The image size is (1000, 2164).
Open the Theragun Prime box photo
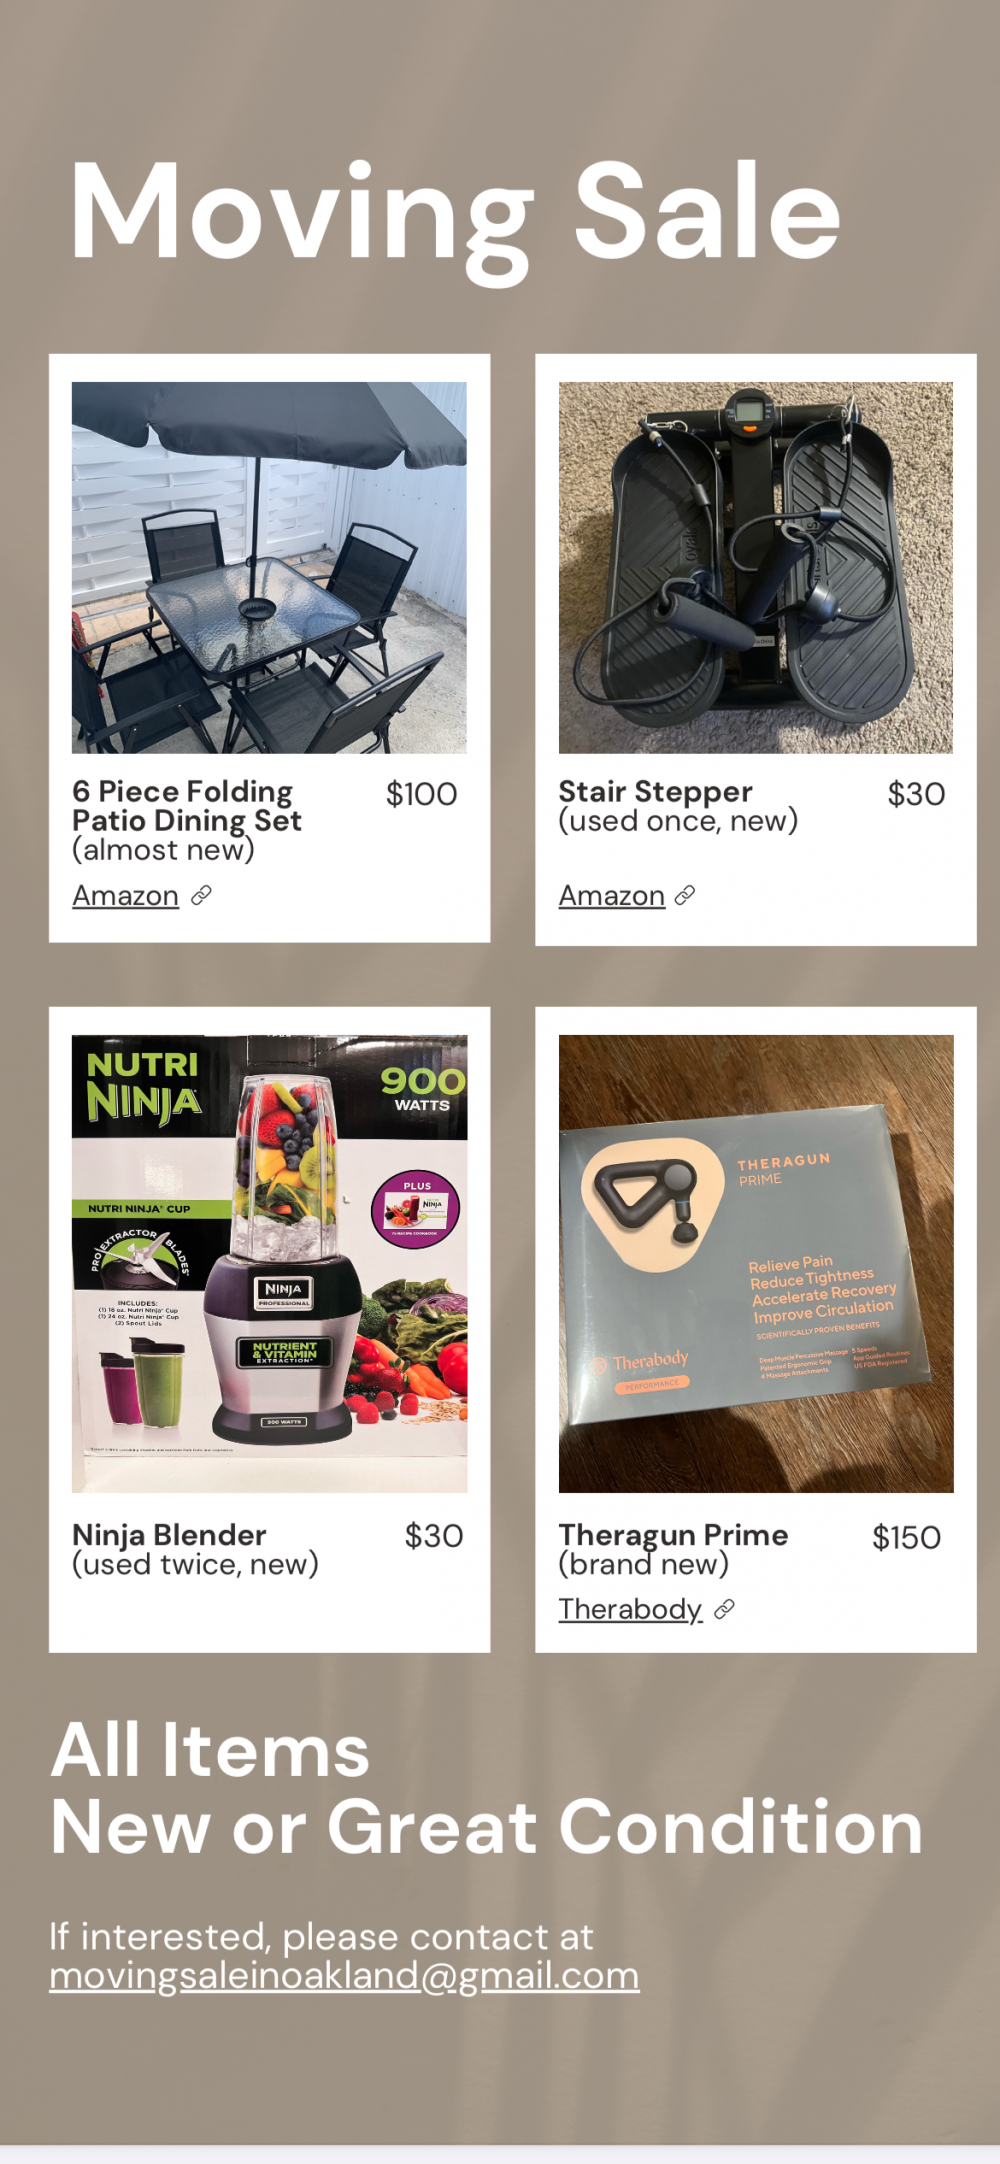756,1264
